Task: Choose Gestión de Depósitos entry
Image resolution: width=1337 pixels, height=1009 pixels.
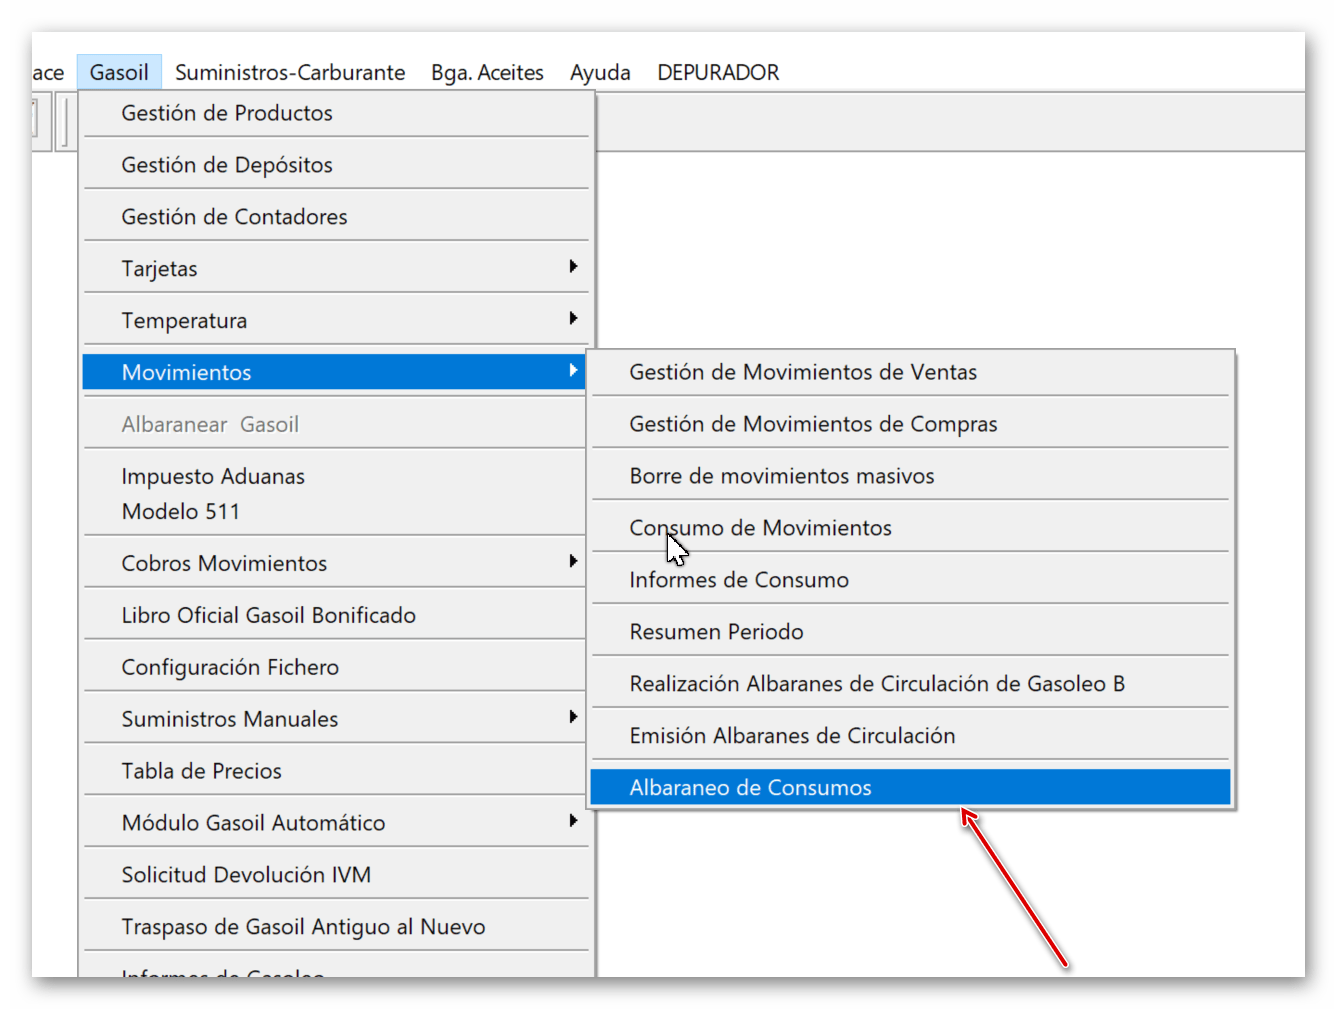Action: click(x=227, y=165)
